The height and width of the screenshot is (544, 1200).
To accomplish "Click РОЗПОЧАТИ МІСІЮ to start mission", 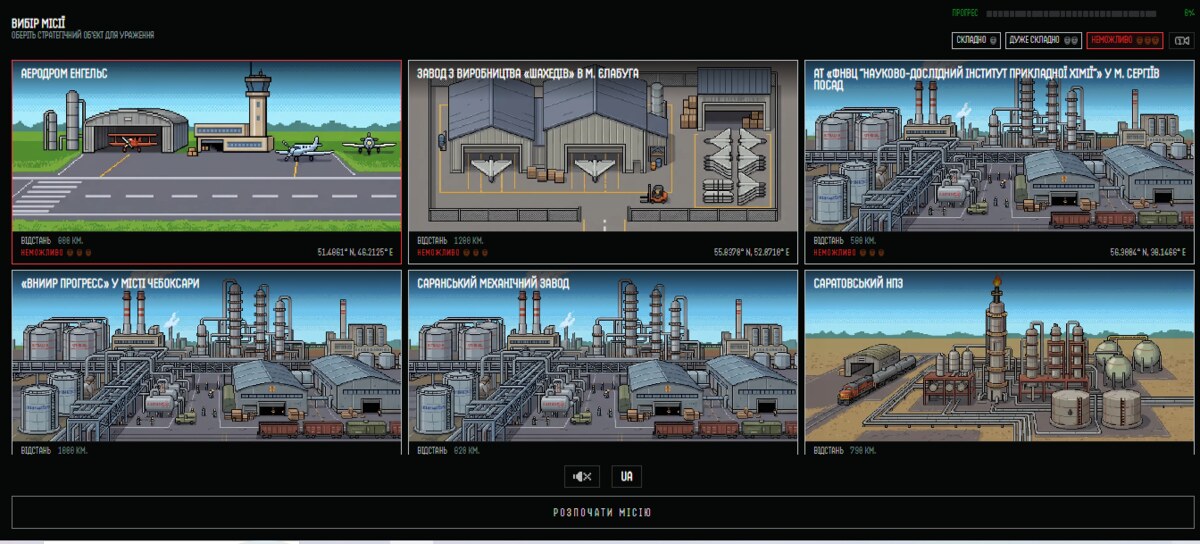I will [603, 512].
